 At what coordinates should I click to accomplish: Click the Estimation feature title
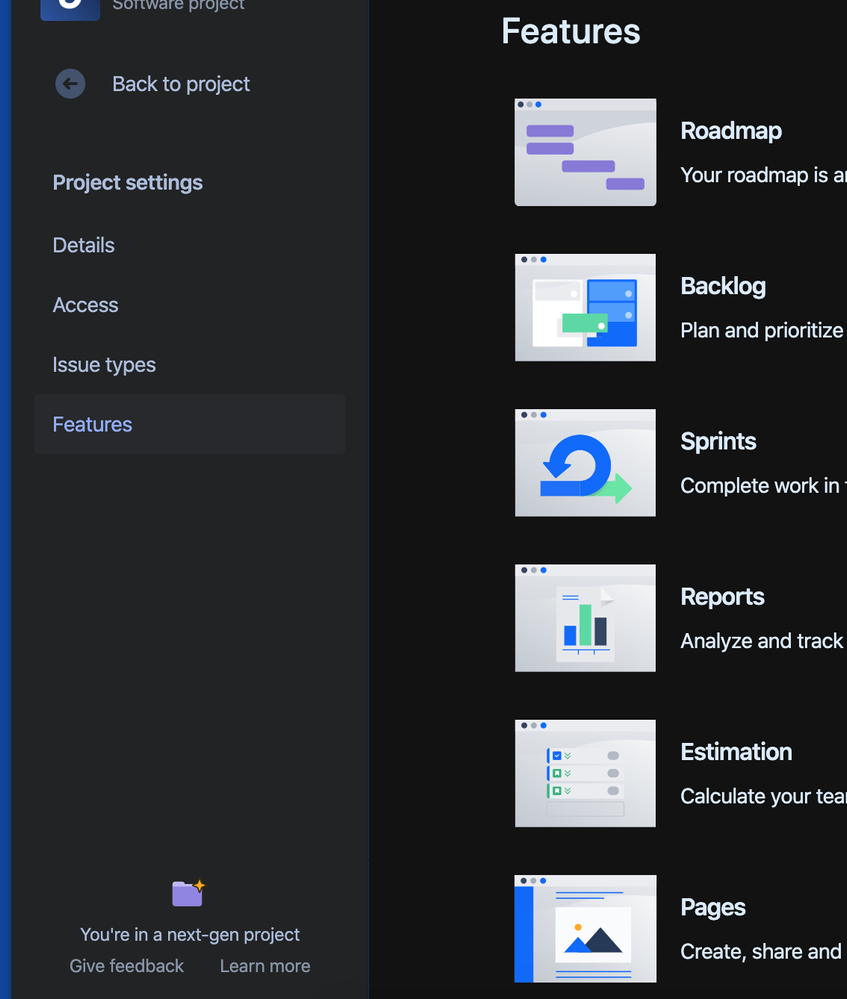coord(736,752)
